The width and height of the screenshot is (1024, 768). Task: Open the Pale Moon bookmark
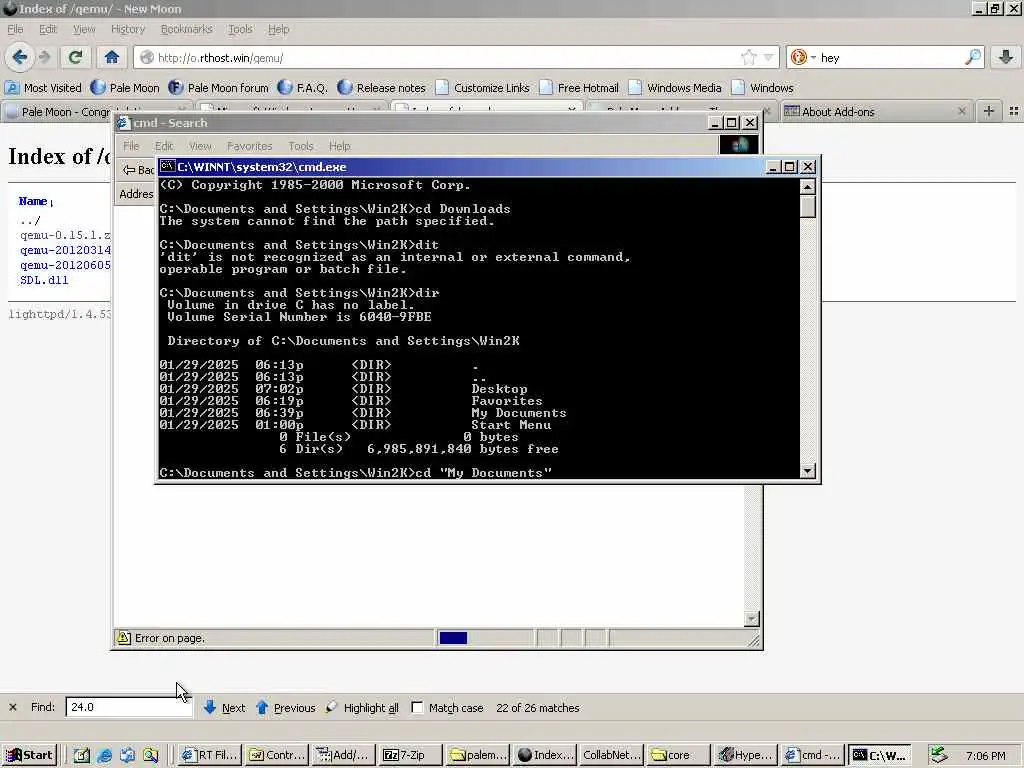click(x=125, y=88)
